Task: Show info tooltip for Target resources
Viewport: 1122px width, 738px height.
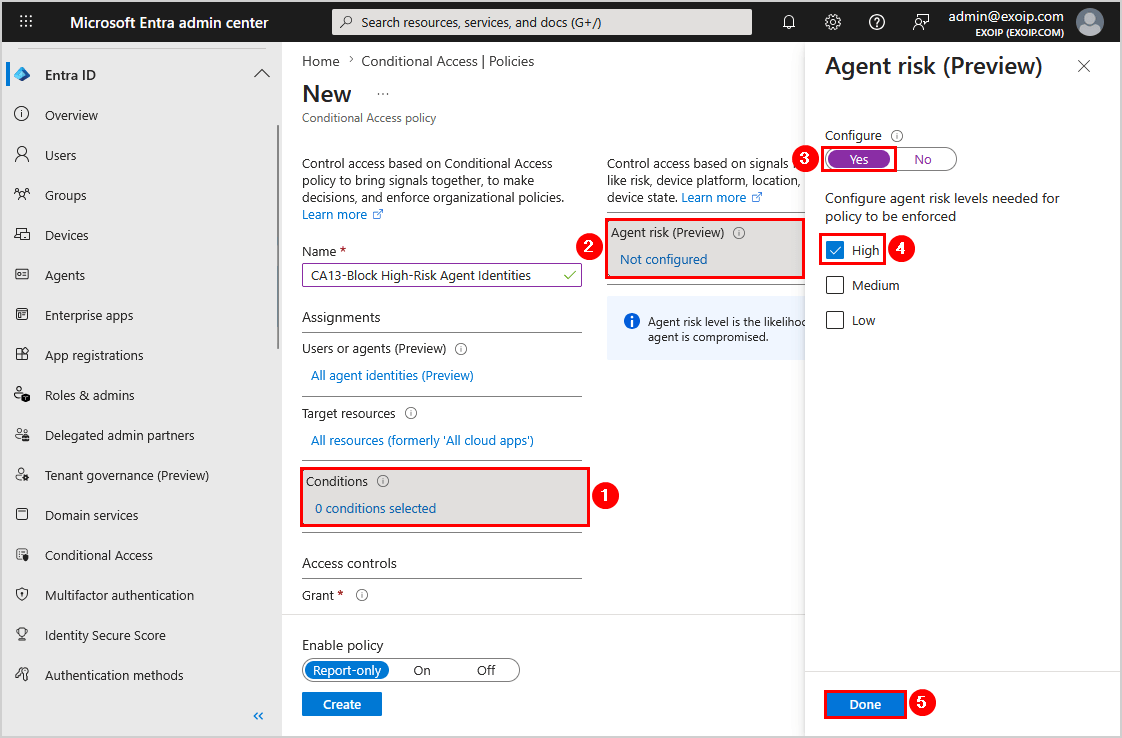Action: point(411,413)
